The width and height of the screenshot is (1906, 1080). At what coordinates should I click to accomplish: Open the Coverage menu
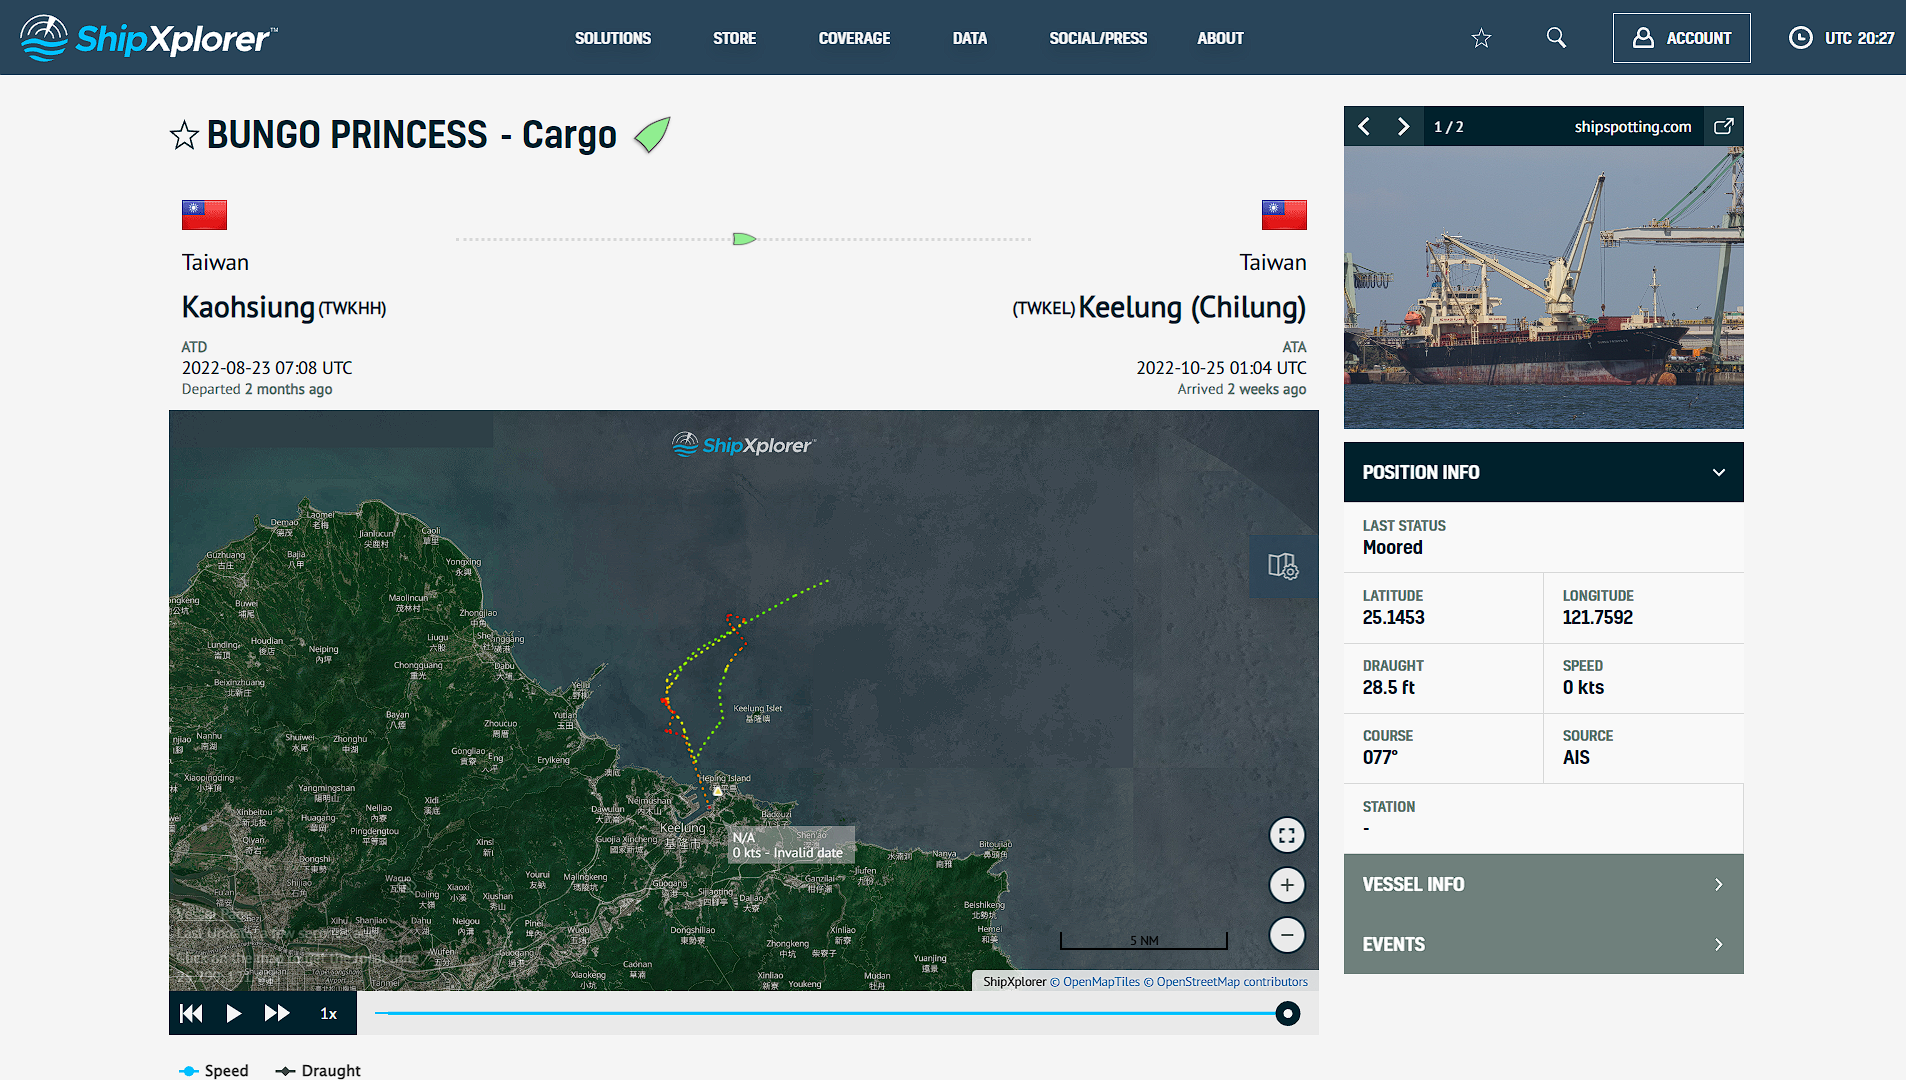(854, 38)
